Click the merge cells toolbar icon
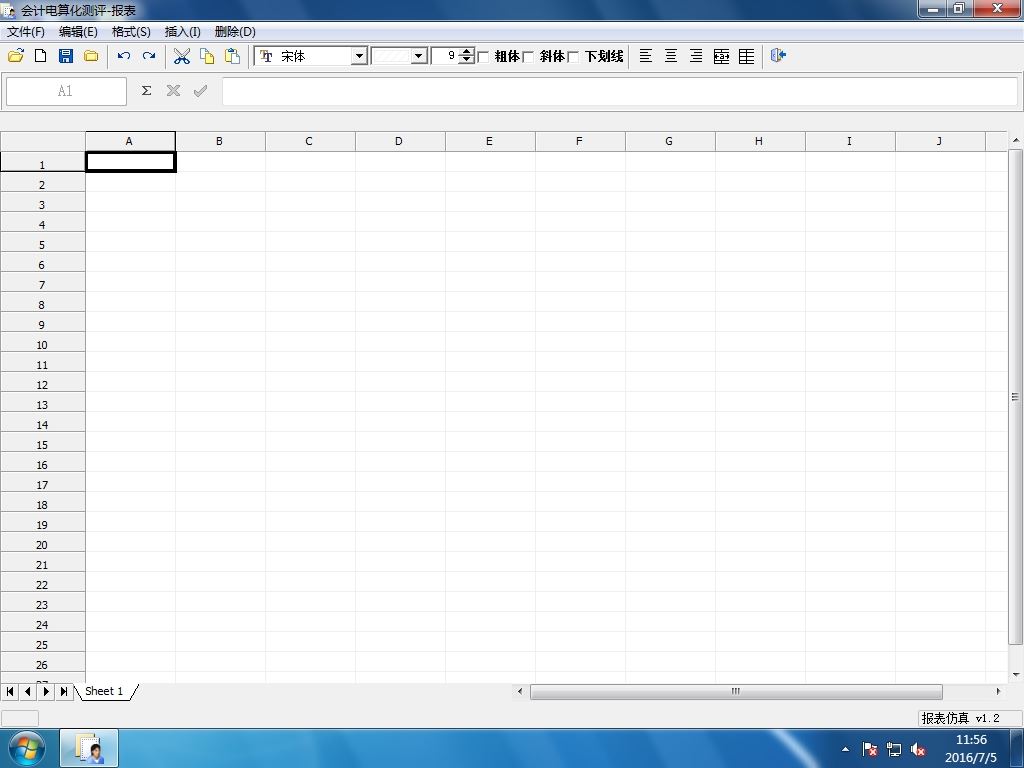1024x768 pixels. (721, 56)
